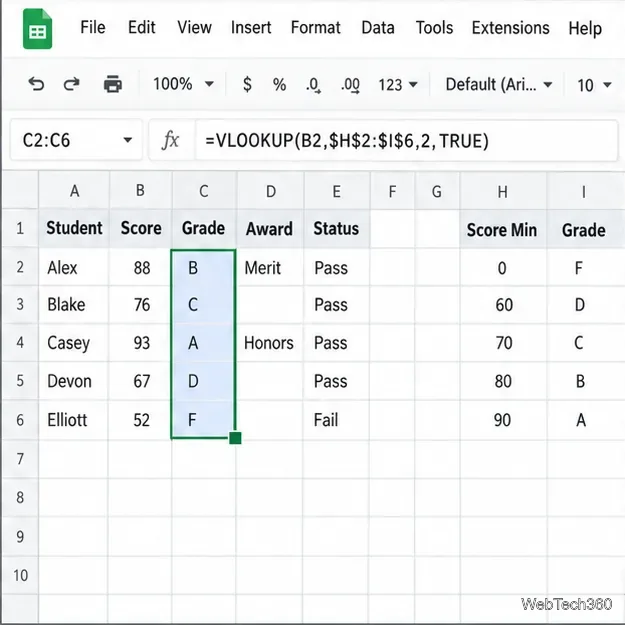
Task: Open the File menu
Action: (92, 28)
